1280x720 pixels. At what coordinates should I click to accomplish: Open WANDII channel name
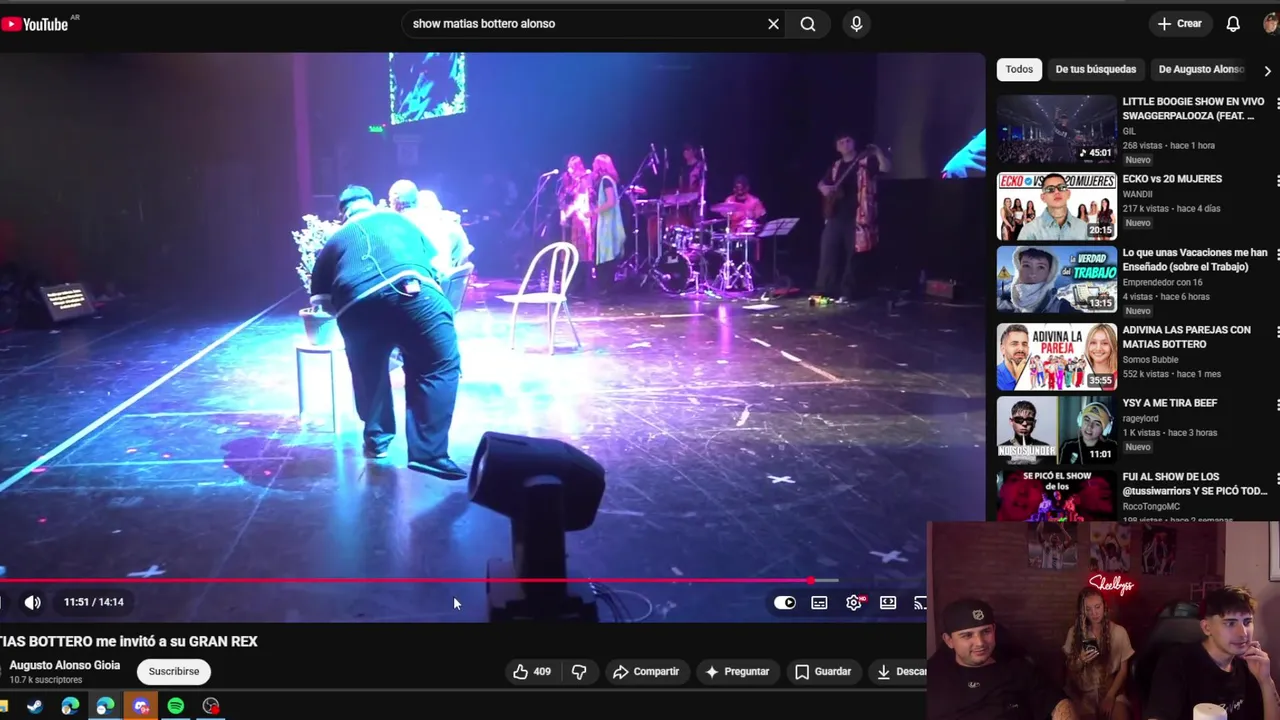point(1137,194)
